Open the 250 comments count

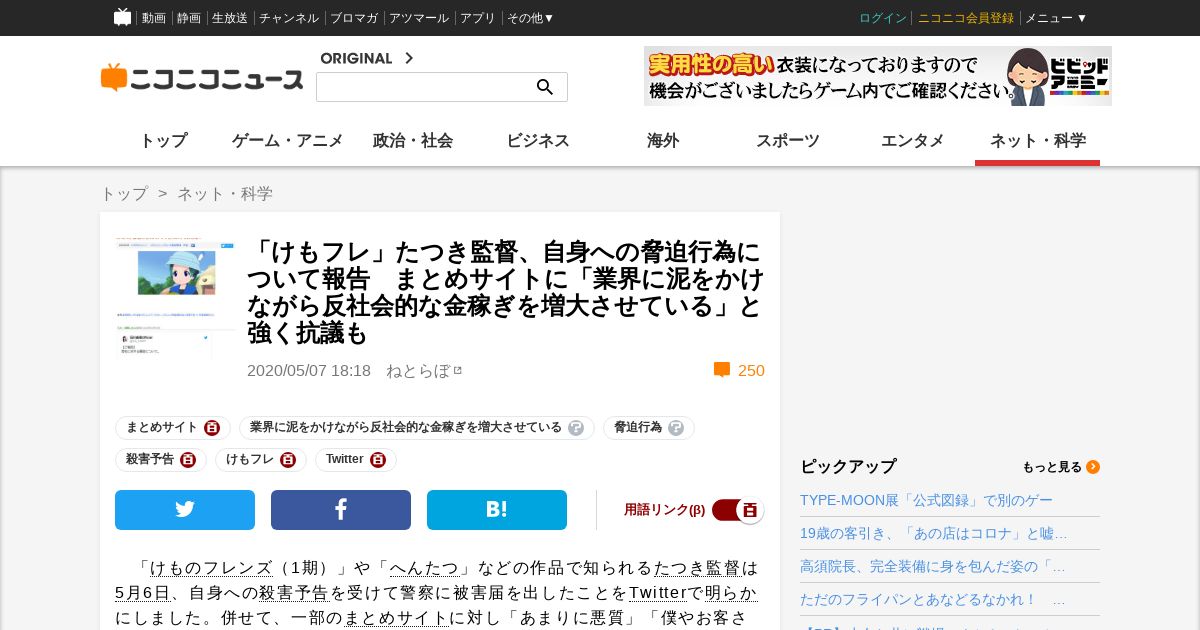coord(751,371)
